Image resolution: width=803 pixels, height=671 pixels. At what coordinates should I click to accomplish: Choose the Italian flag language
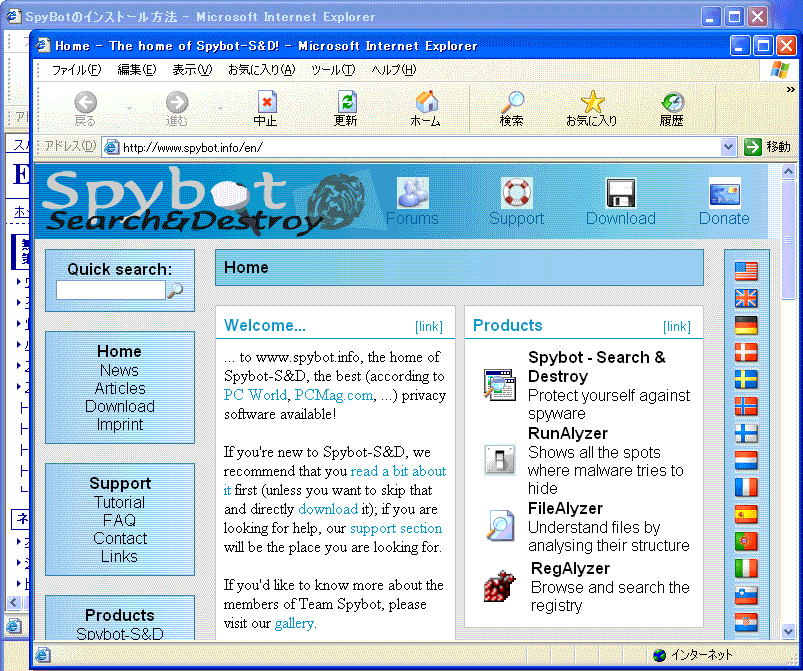(746, 568)
